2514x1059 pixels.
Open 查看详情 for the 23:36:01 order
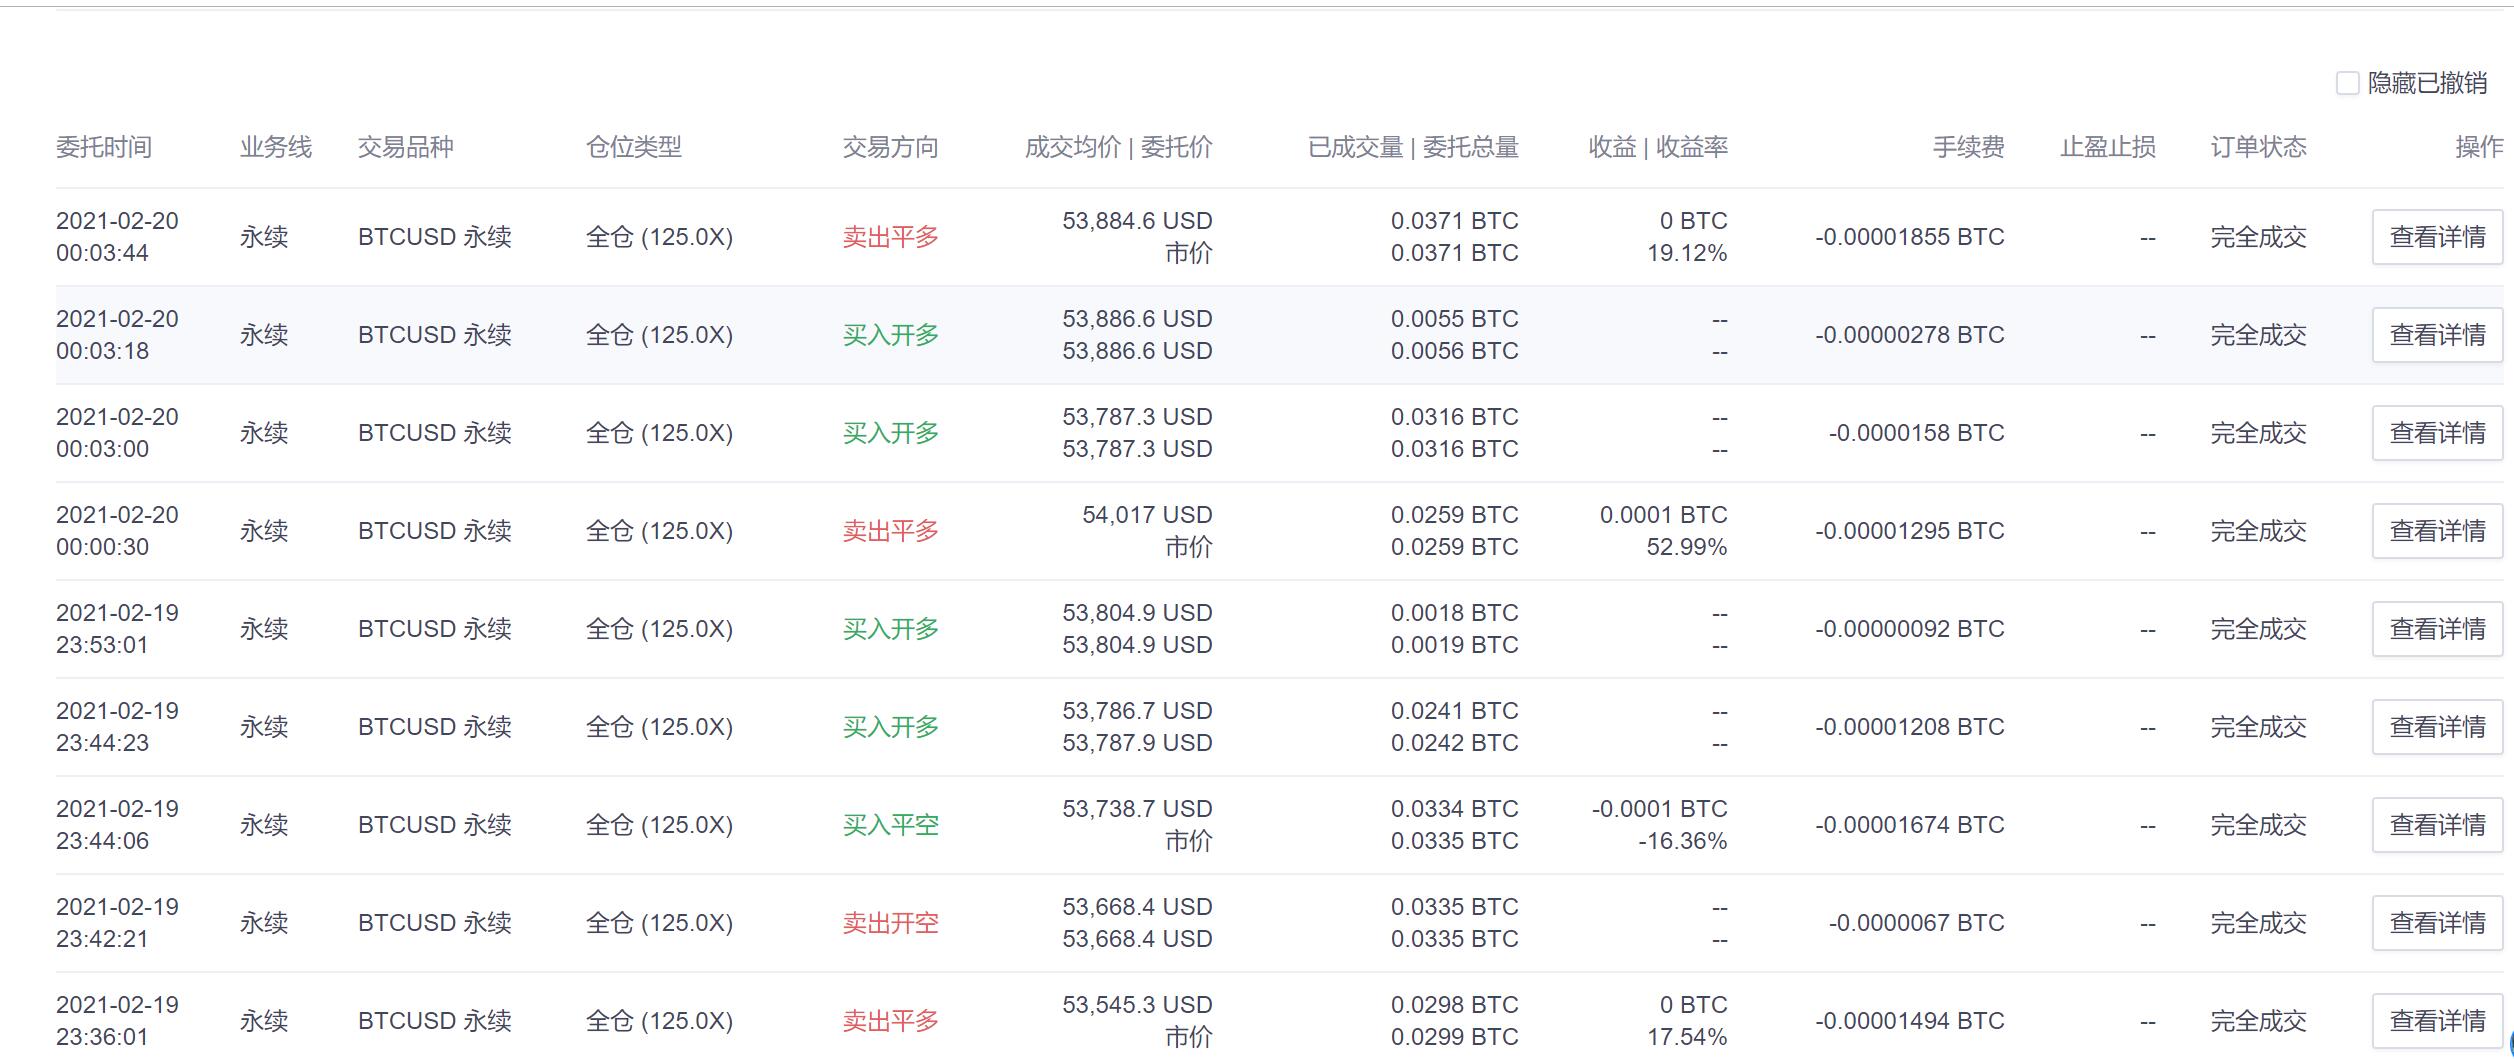point(2437,1021)
